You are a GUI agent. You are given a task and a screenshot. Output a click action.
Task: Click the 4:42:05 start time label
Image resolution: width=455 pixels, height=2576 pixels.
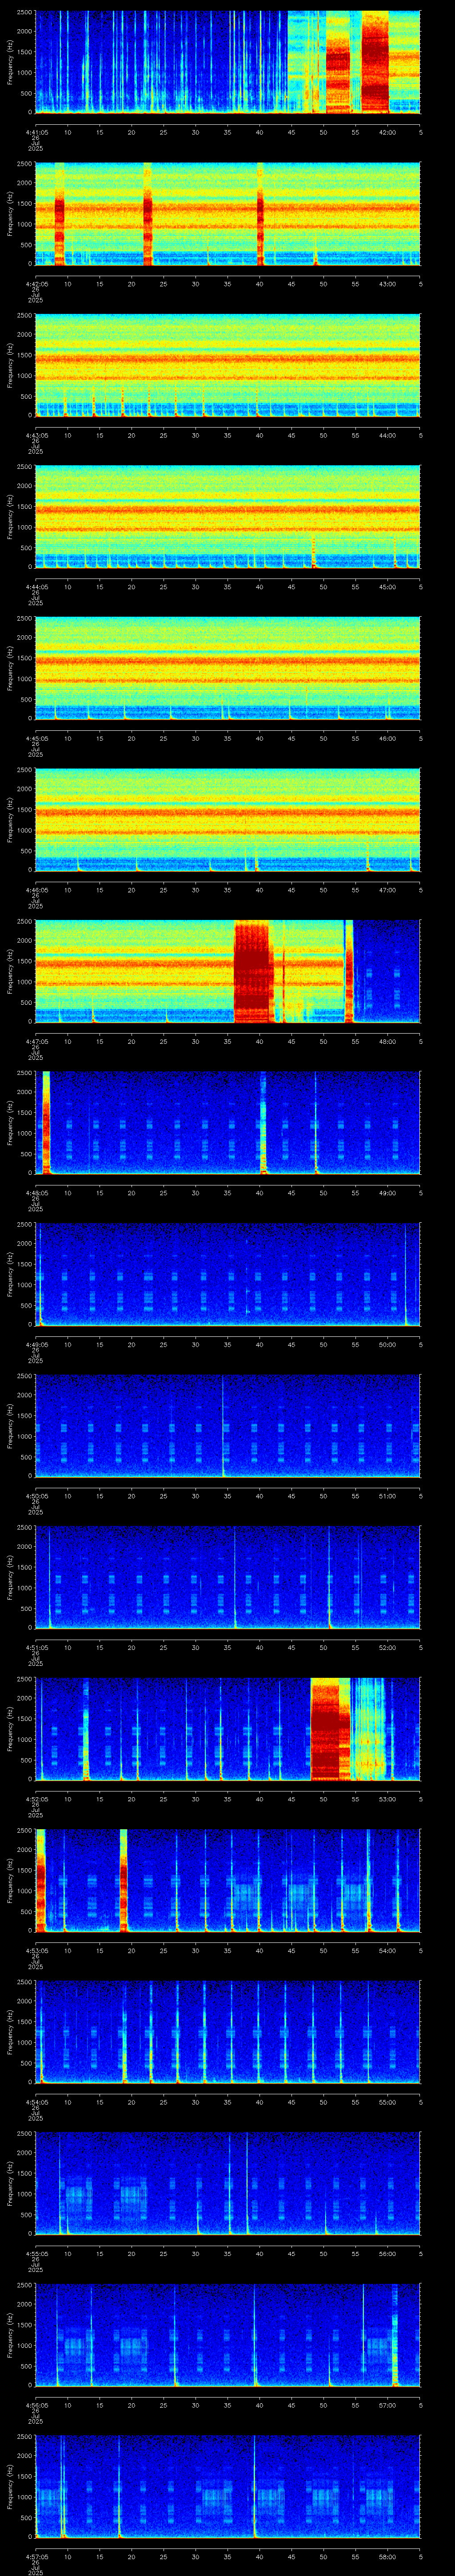pos(35,284)
